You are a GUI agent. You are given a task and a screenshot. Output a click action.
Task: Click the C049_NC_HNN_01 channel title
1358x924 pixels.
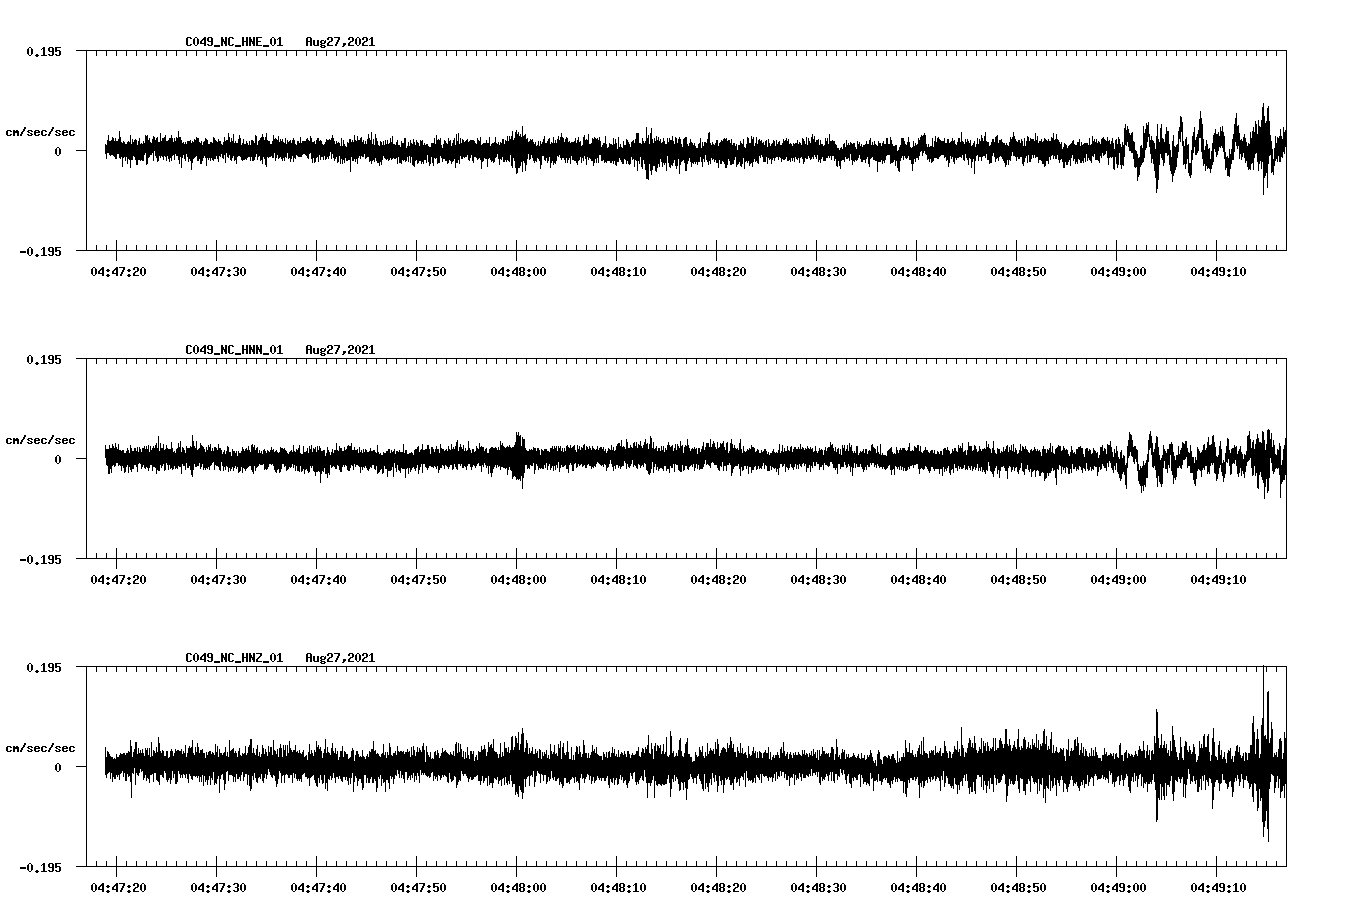[234, 350]
